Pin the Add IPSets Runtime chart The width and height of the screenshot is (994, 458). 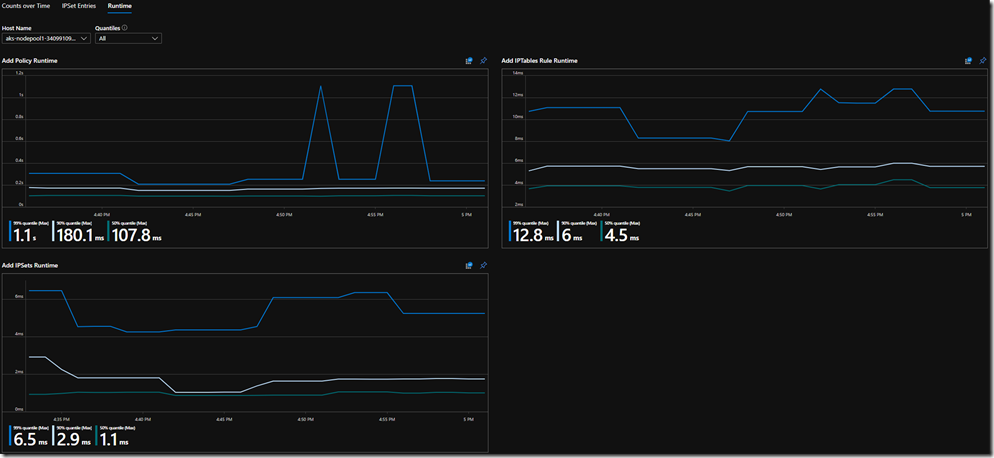click(x=484, y=265)
